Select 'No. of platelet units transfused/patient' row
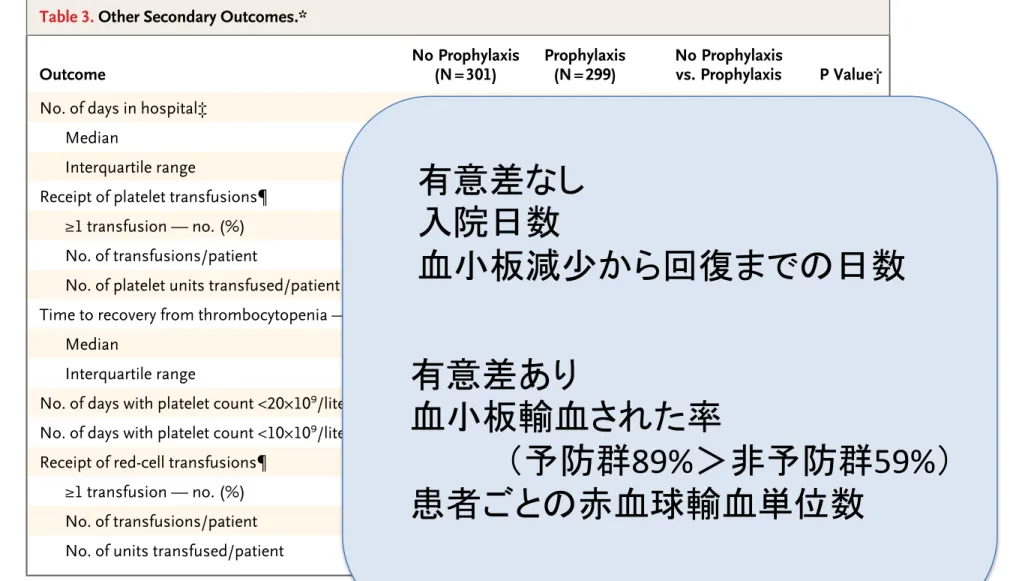This screenshot has height=581, width=1013. tap(202, 286)
